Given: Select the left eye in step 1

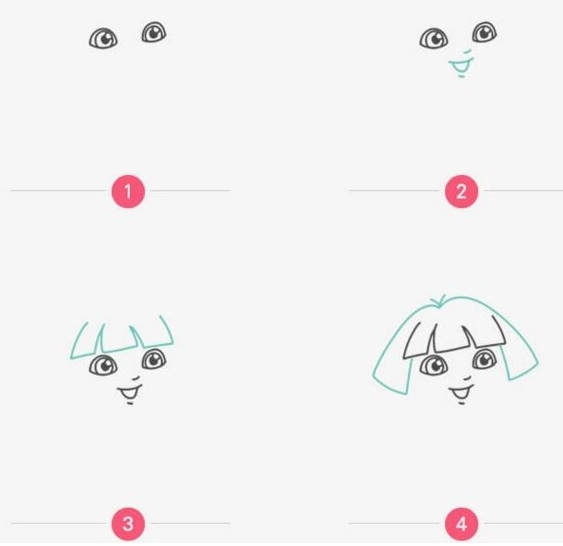Looking at the screenshot, I should pos(103,38).
